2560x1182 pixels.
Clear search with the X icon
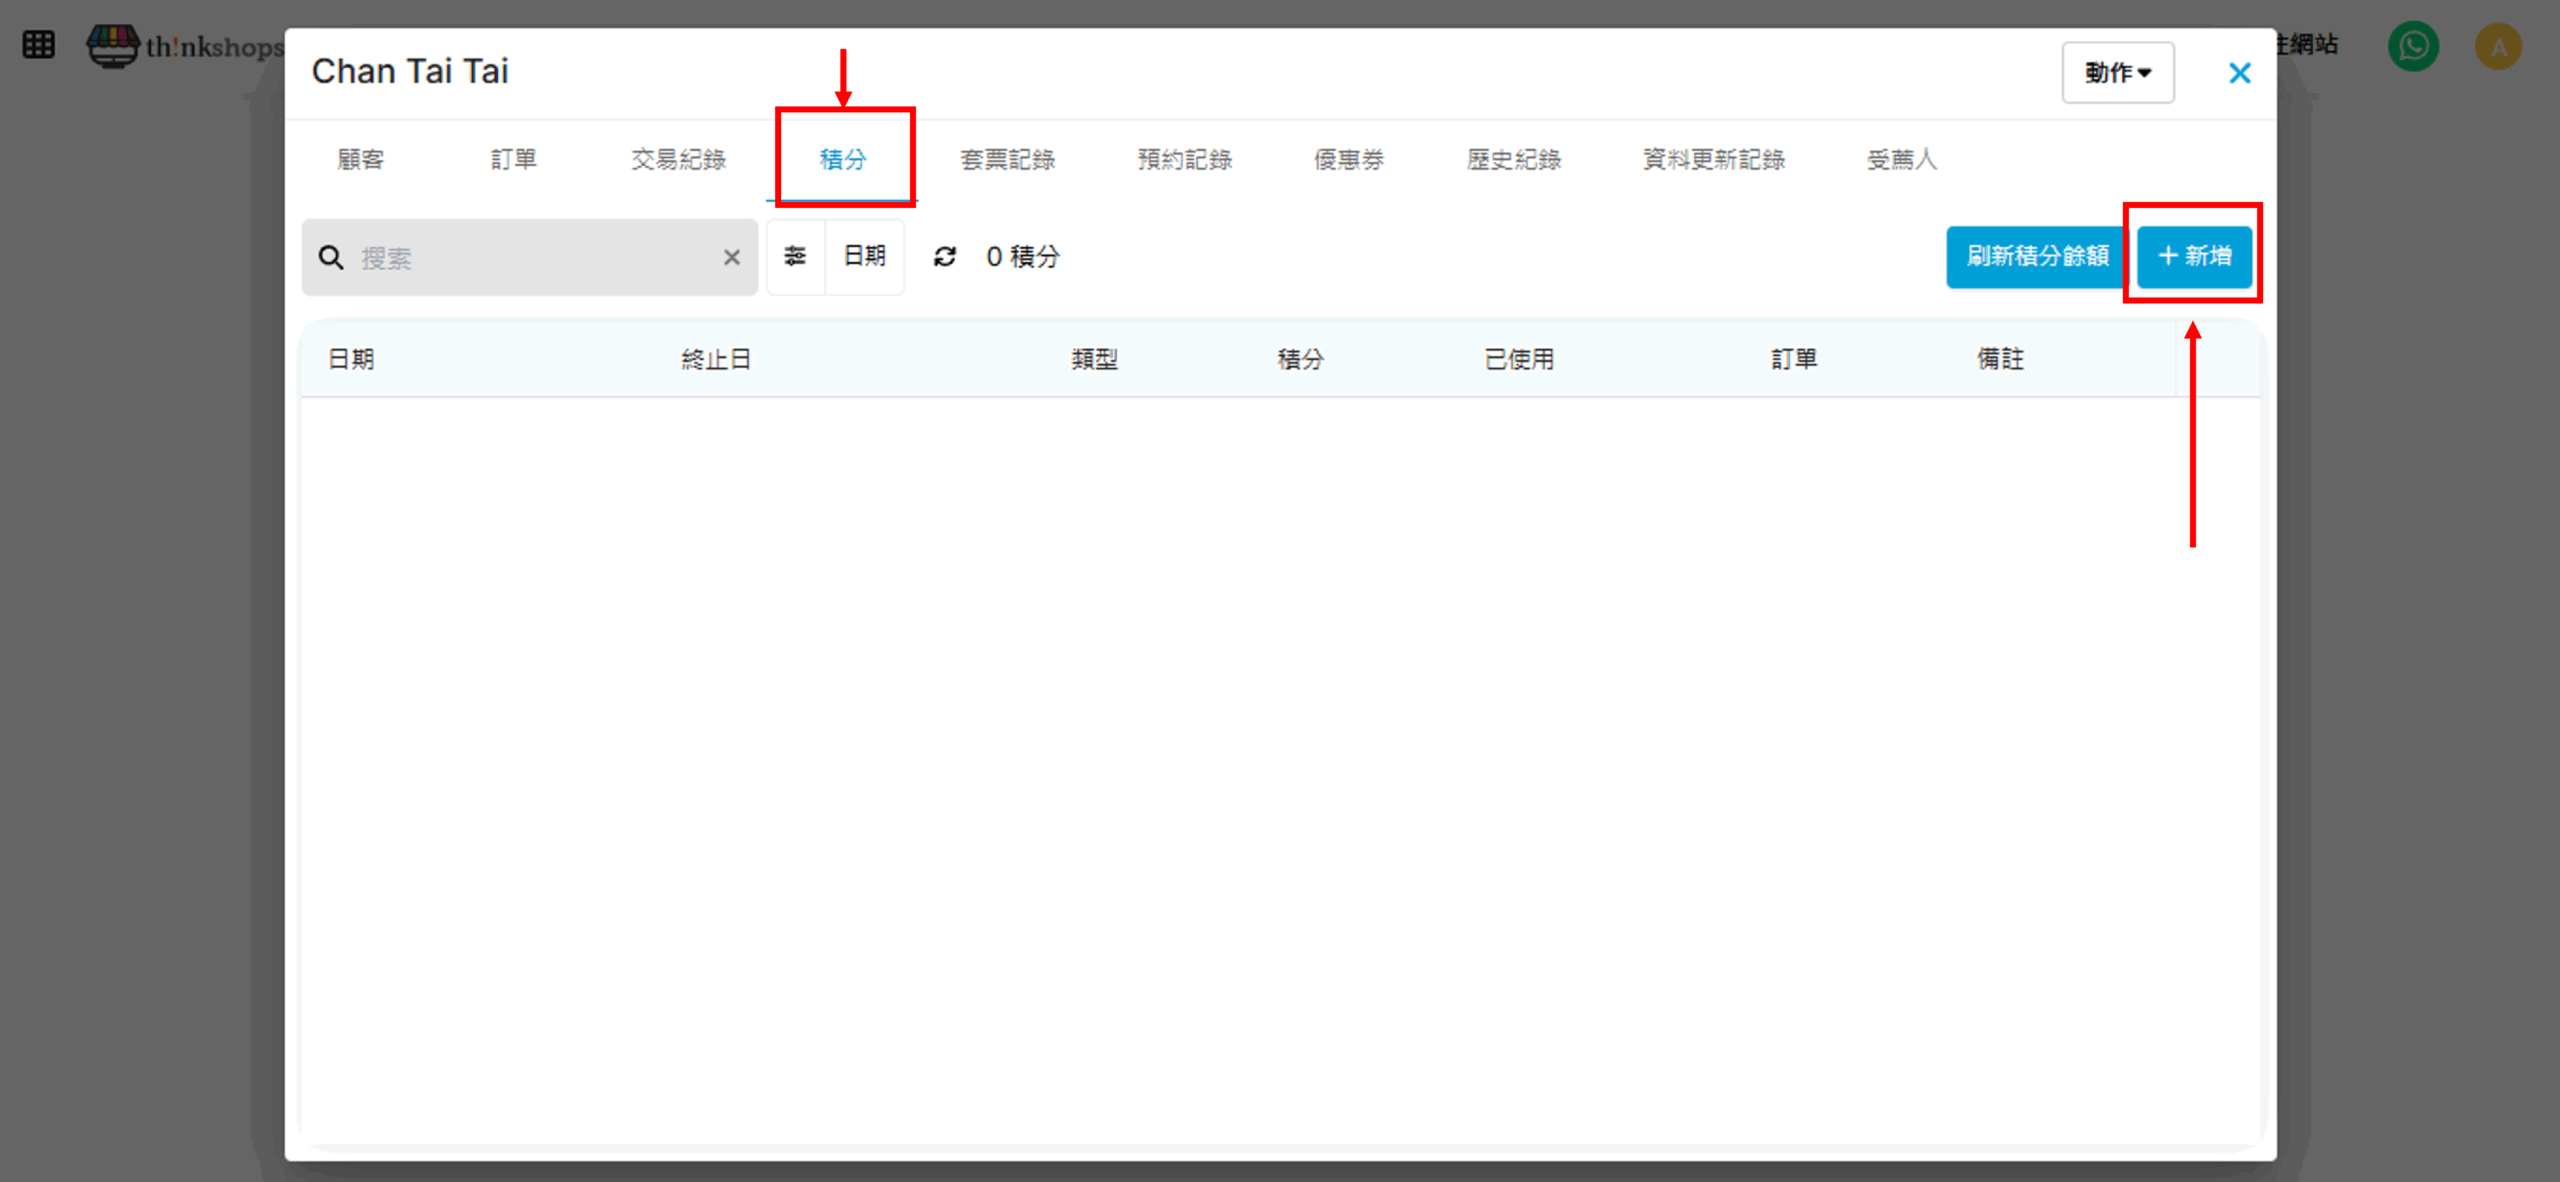pos(732,258)
